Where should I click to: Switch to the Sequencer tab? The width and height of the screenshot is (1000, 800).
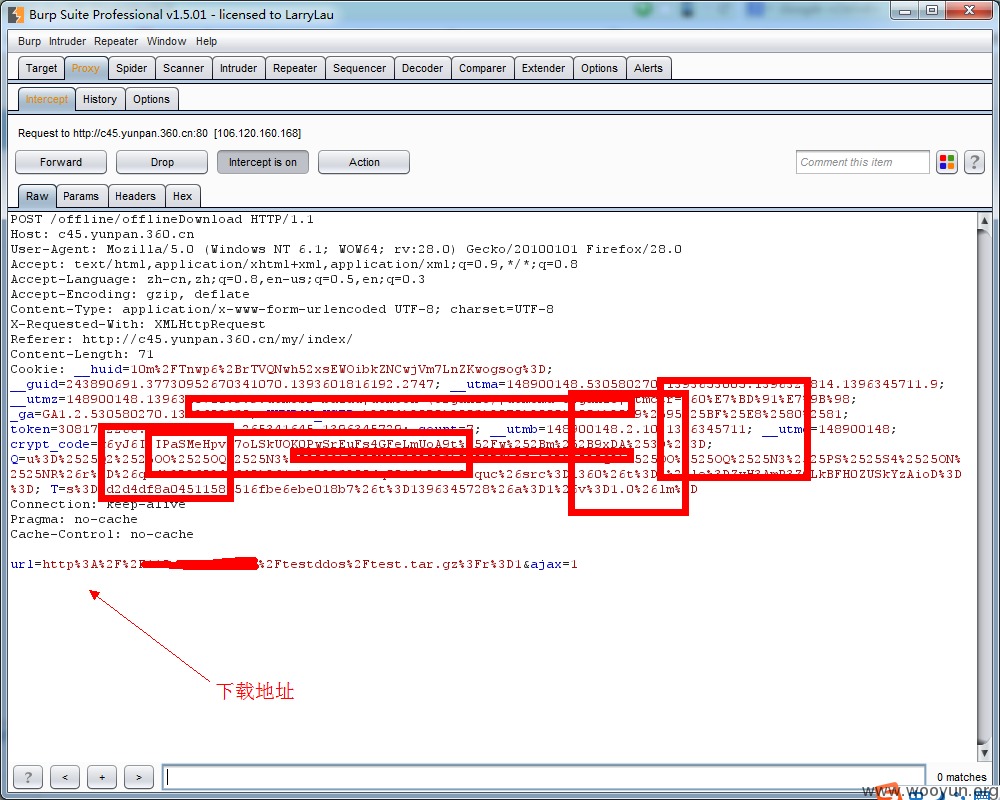click(360, 68)
